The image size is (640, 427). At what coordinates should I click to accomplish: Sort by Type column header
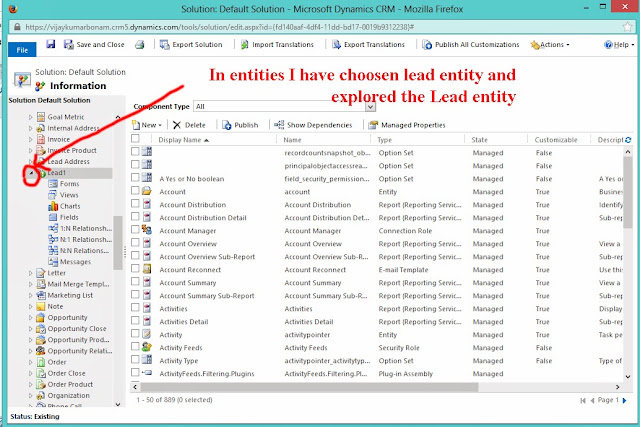(x=384, y=140)
